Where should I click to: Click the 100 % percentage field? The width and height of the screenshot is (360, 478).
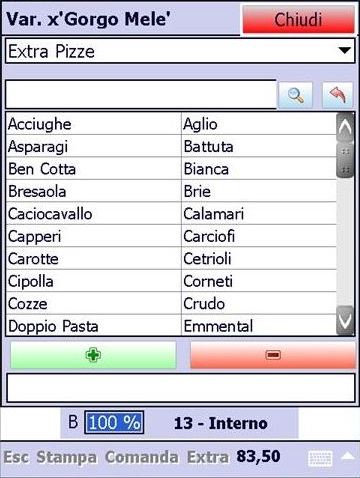click(x=114, y=422)
